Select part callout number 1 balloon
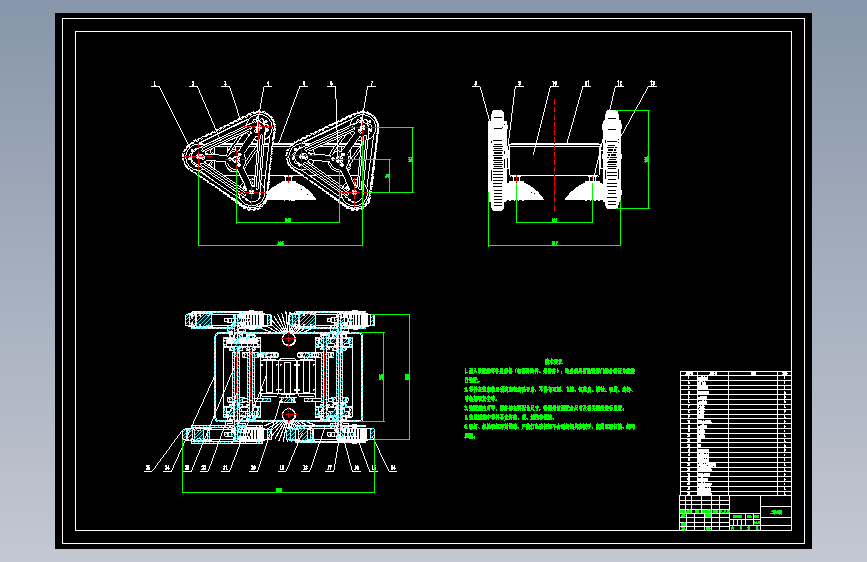 coord(154,84)
